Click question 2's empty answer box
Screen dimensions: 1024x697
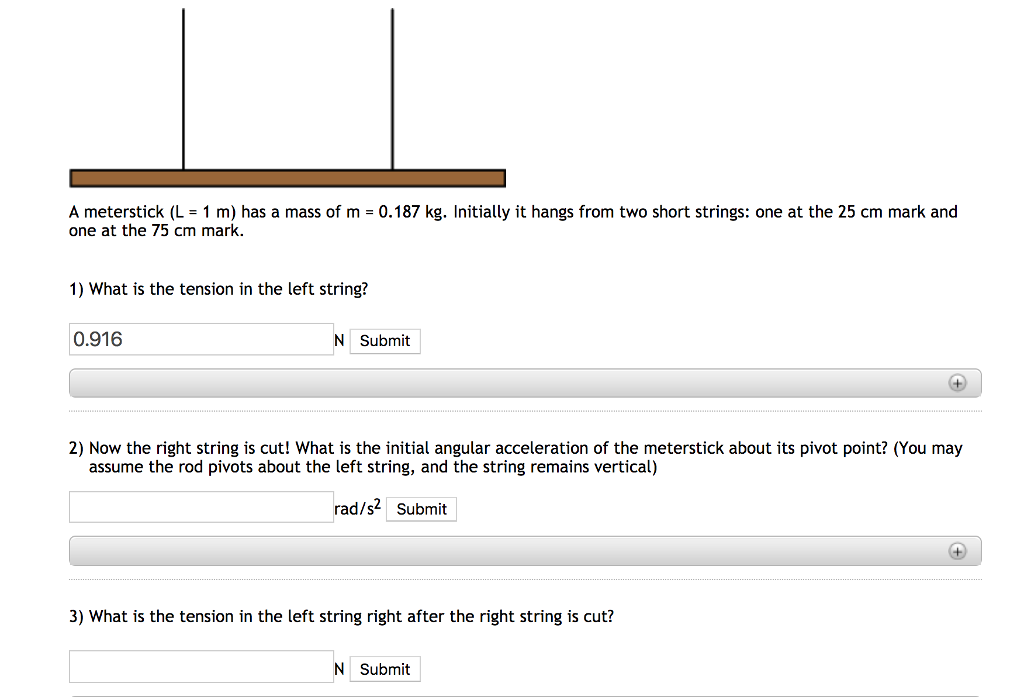coord(200,506)
